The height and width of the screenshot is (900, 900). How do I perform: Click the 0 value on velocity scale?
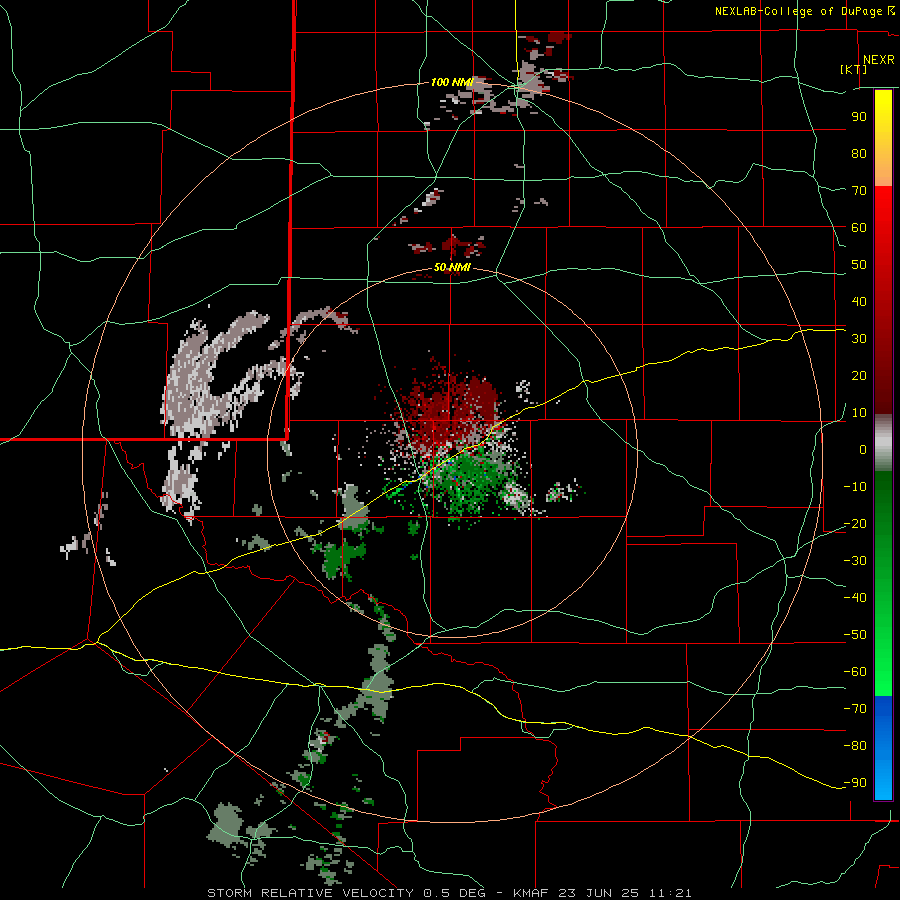point(863,449)
